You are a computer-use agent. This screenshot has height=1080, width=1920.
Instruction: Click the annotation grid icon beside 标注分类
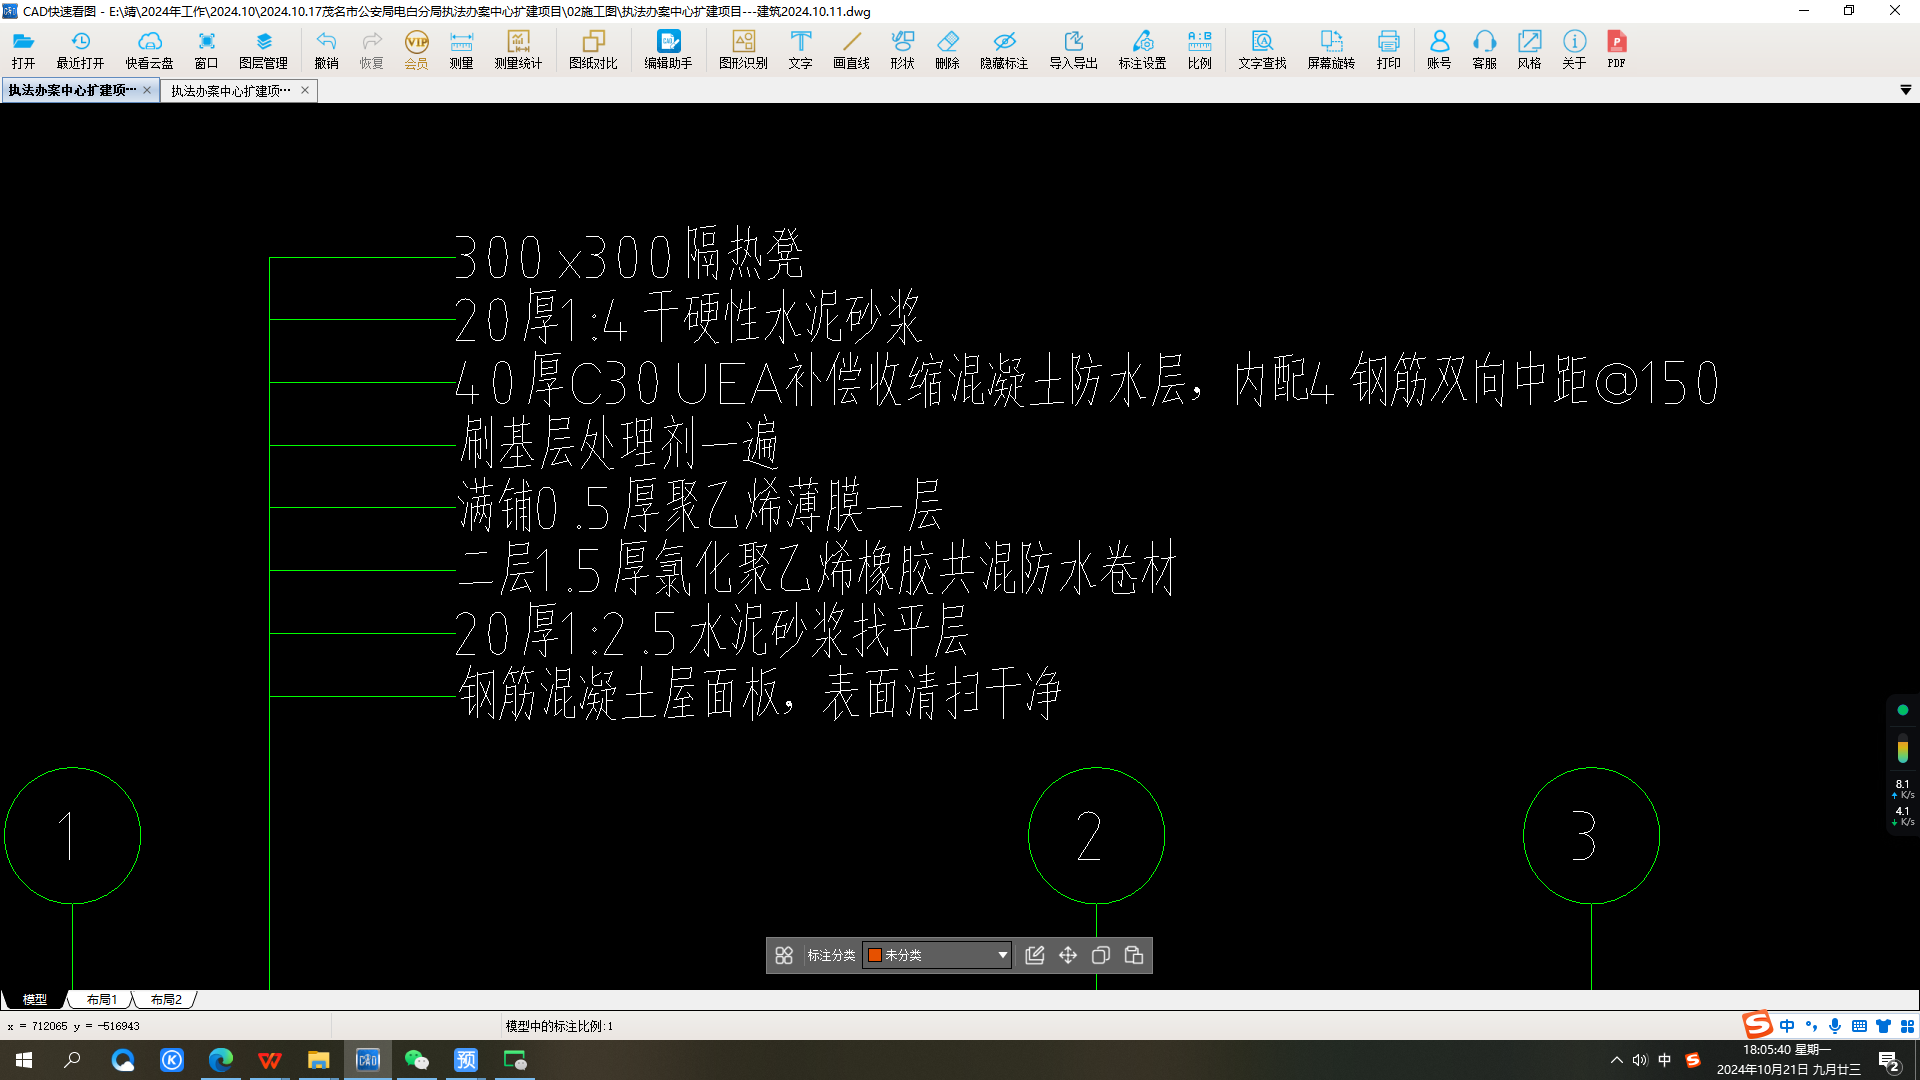pos(784,955)
